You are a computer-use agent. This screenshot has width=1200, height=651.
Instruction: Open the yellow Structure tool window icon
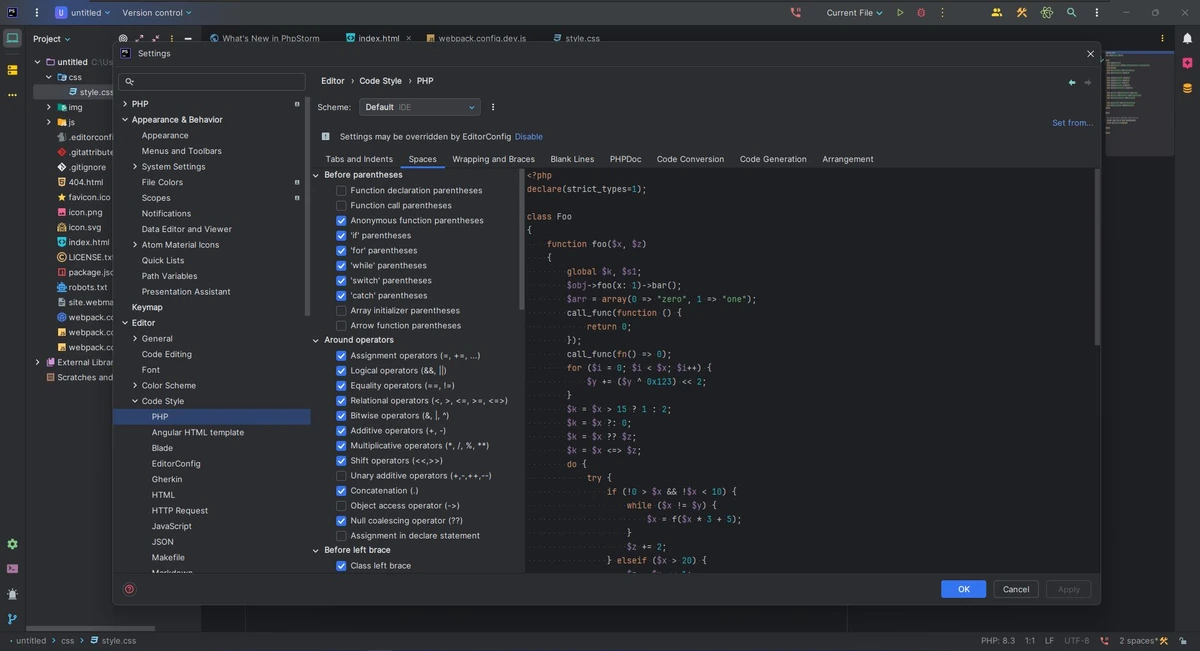pos(12,70)
